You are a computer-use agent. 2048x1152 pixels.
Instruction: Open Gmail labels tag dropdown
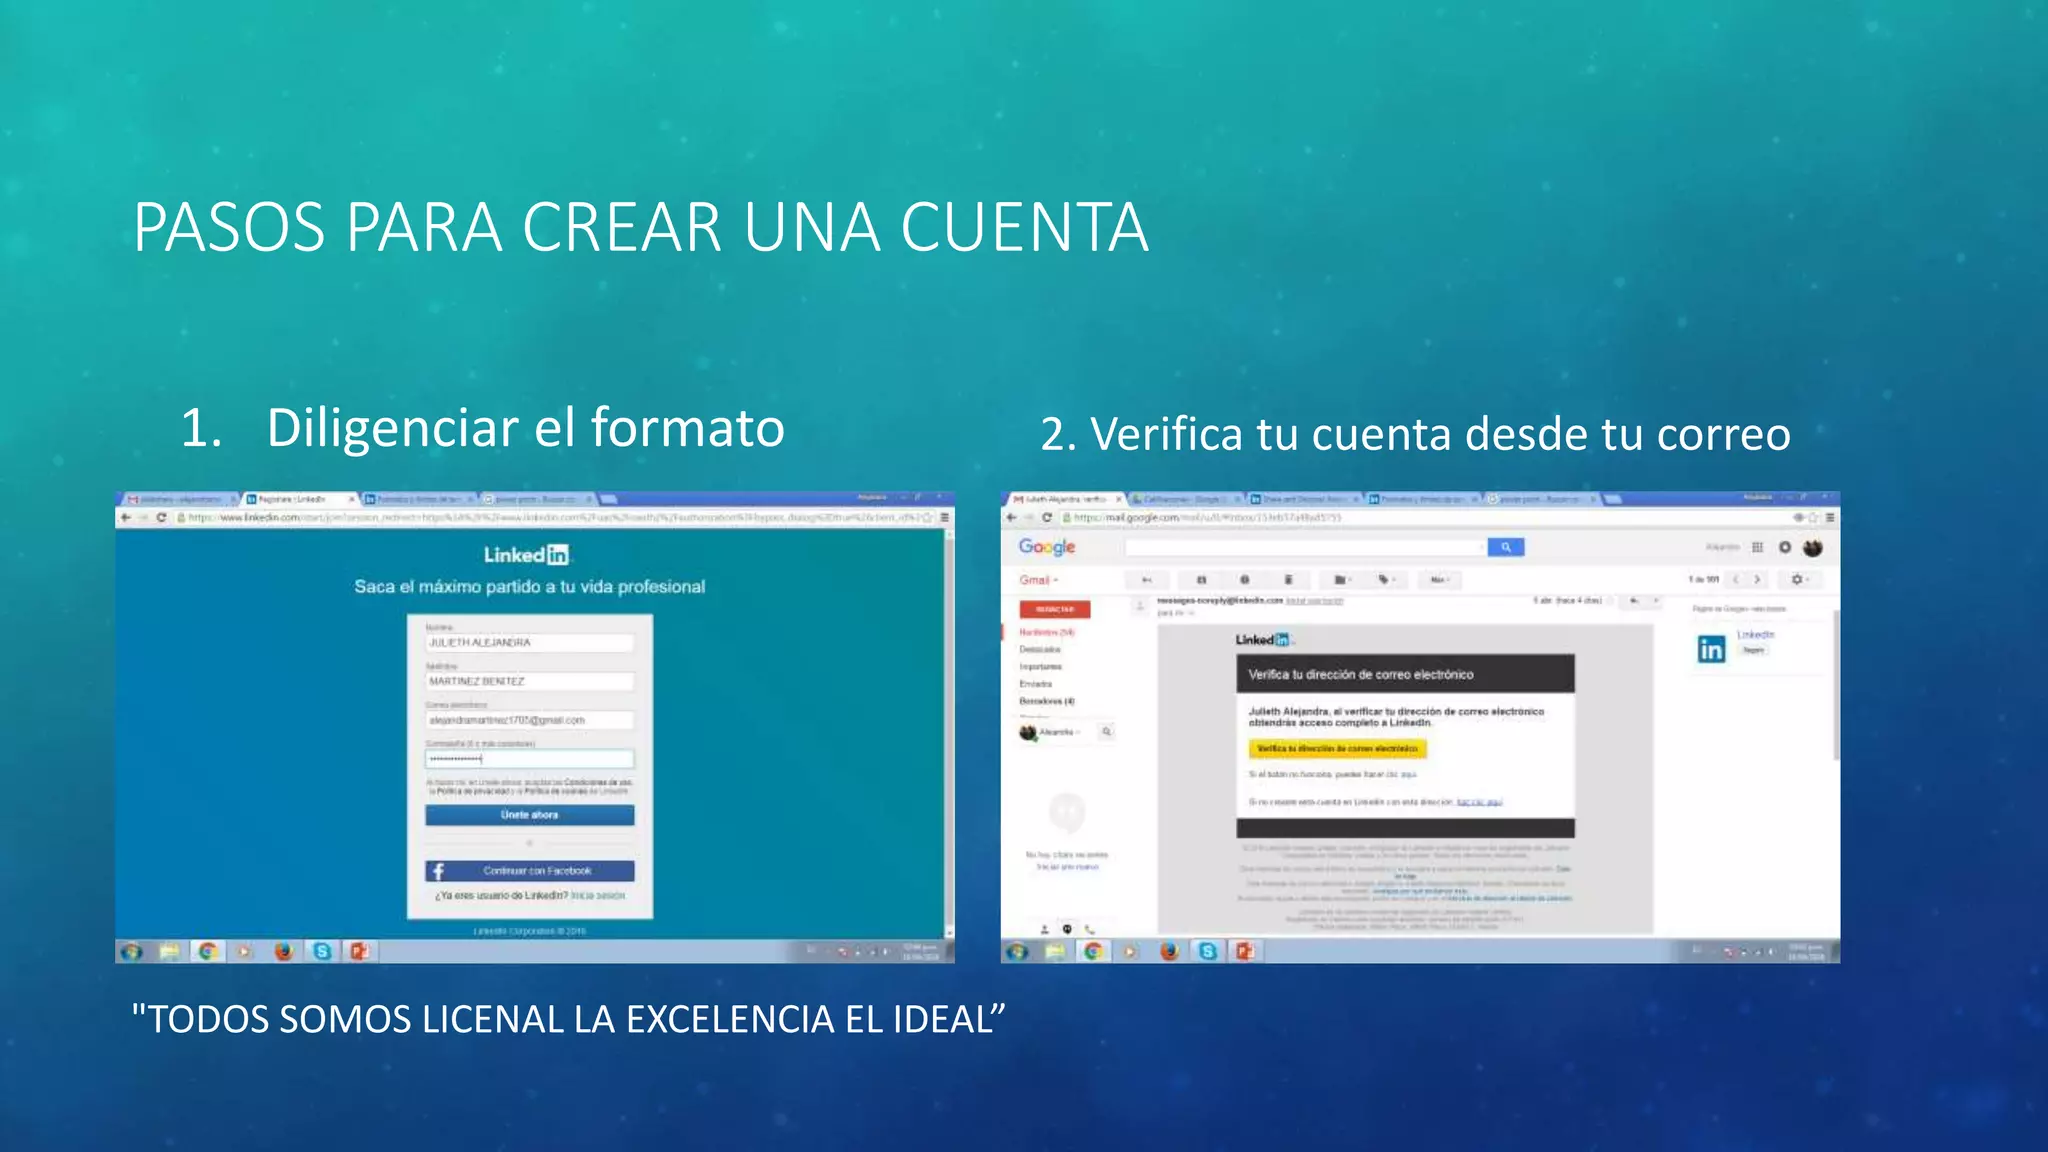pyautogui.click(x=1385, y=580)
